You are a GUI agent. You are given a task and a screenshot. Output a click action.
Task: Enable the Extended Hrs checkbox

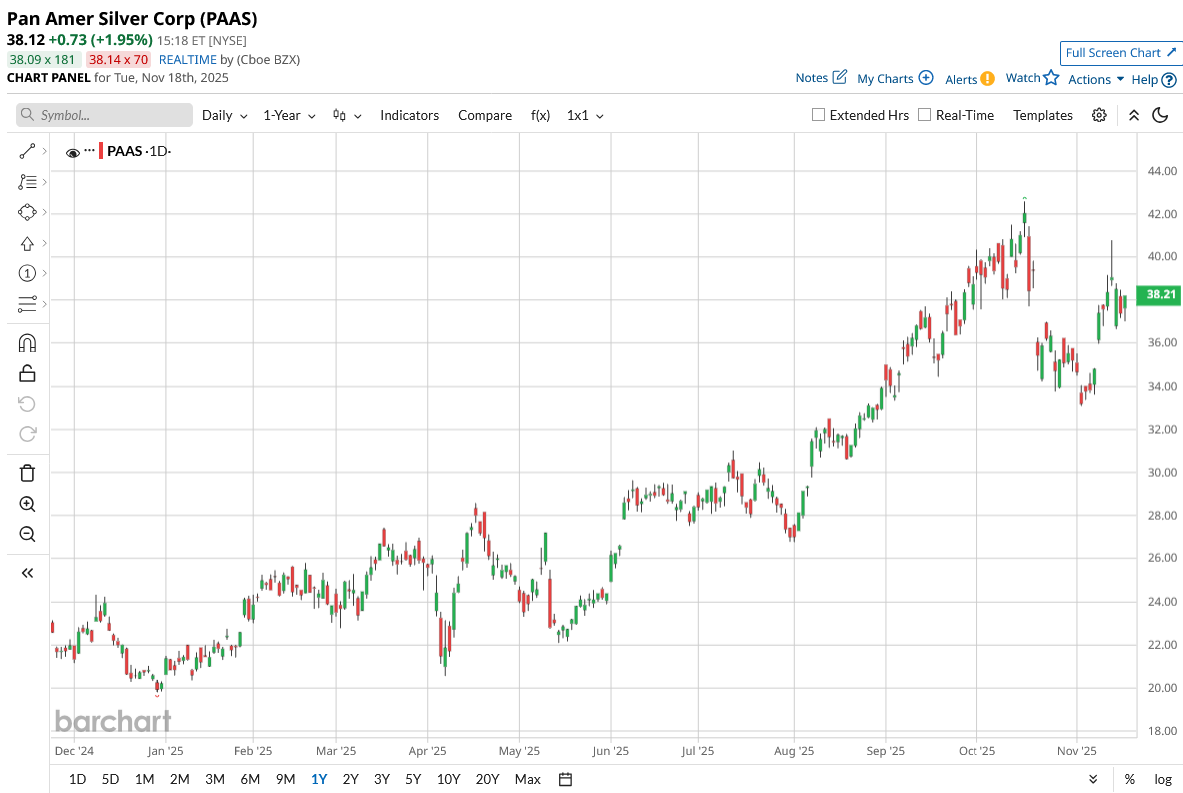[x=819, y=115]
